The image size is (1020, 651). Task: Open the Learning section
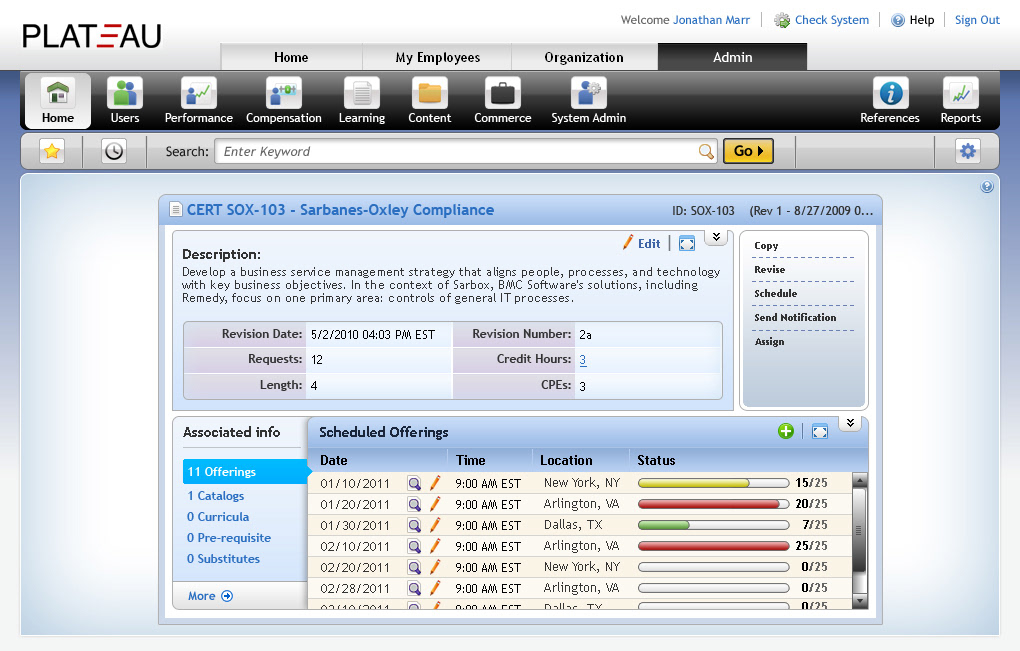(362, 101)
